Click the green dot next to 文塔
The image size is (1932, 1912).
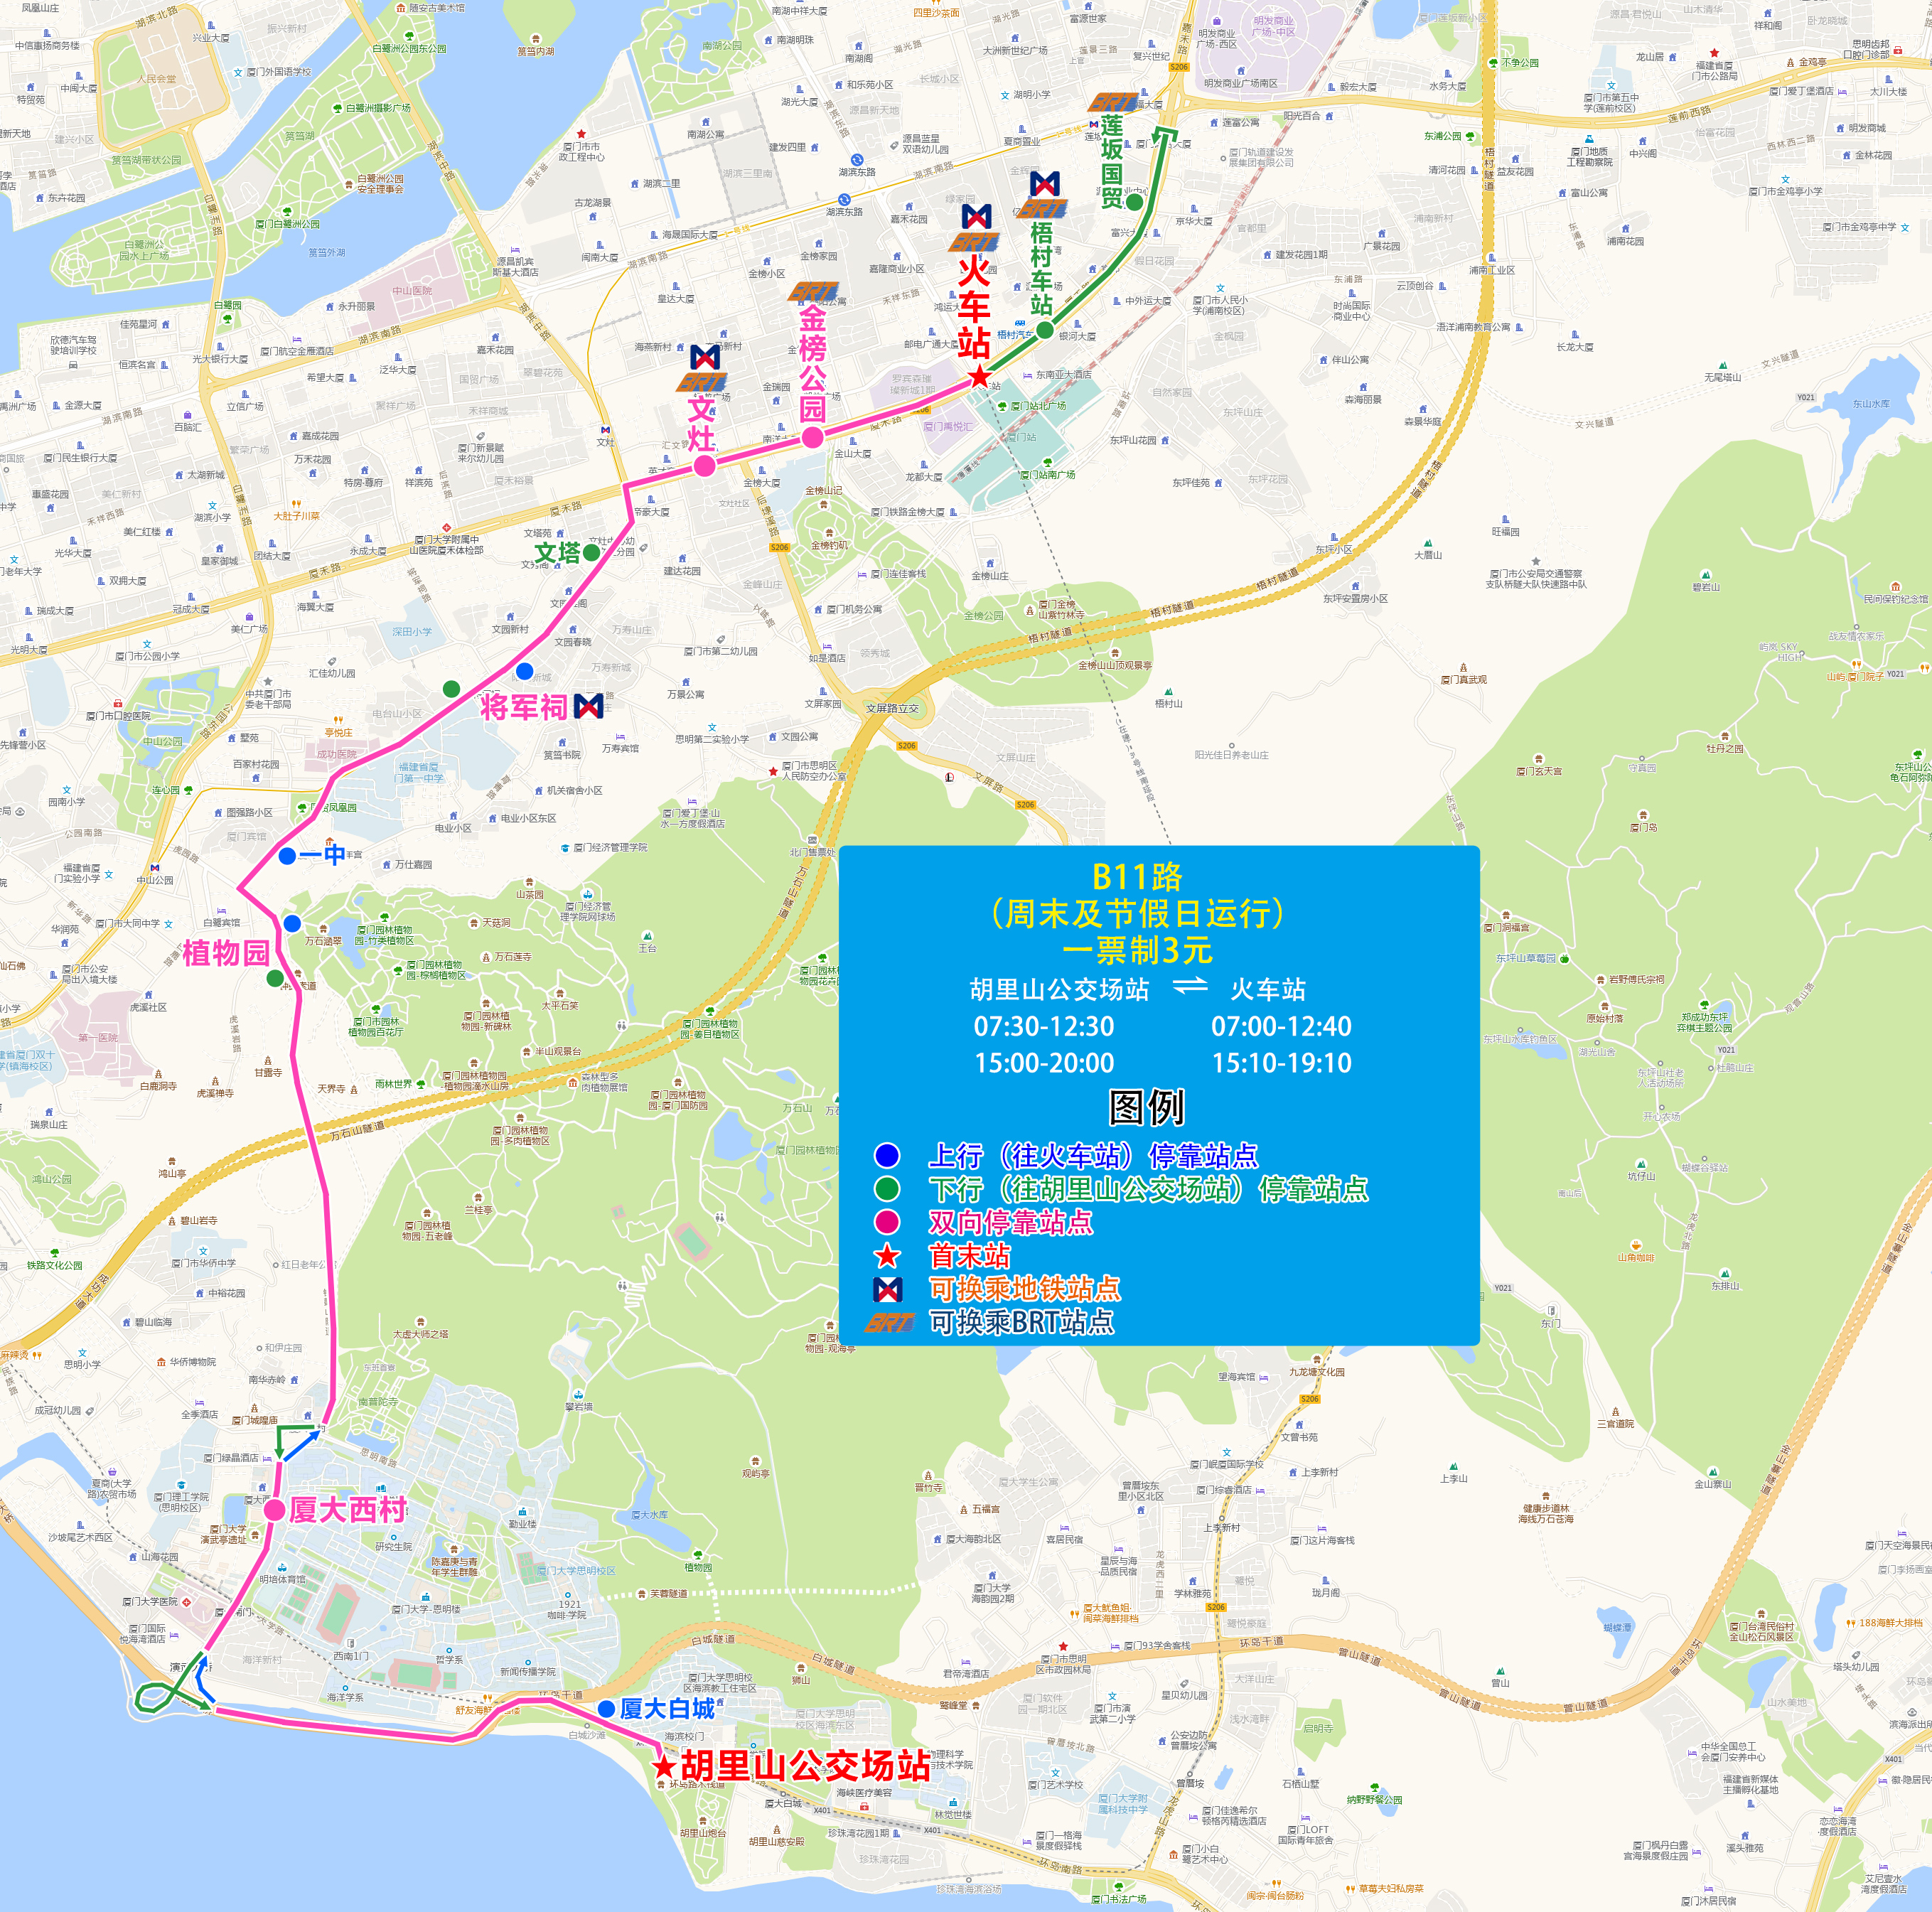[x=592, y=552]
